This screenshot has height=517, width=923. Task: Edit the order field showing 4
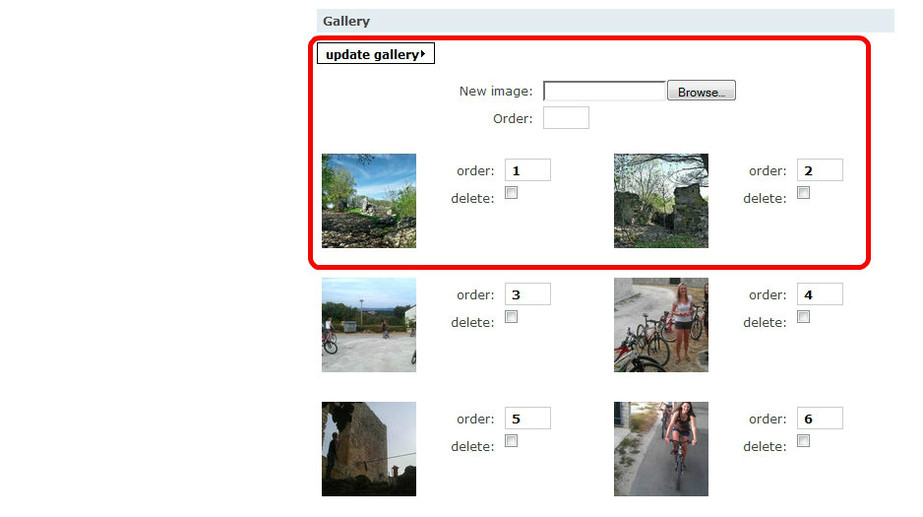click(819, 294)
